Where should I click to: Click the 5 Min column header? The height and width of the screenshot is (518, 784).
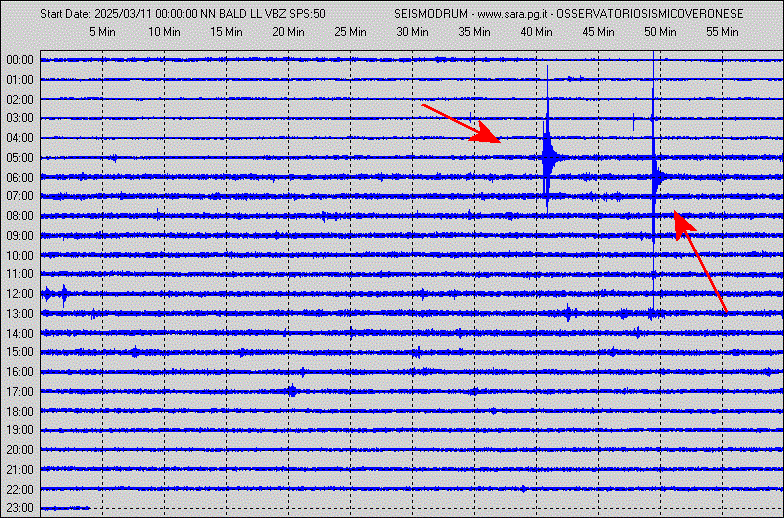tap(102, 32)
